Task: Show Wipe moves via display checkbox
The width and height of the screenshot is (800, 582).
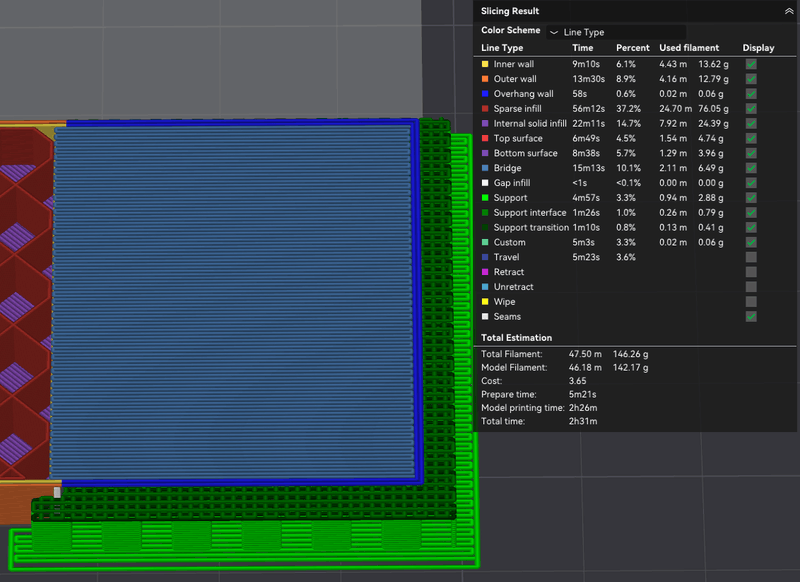Action: (751, 301)
